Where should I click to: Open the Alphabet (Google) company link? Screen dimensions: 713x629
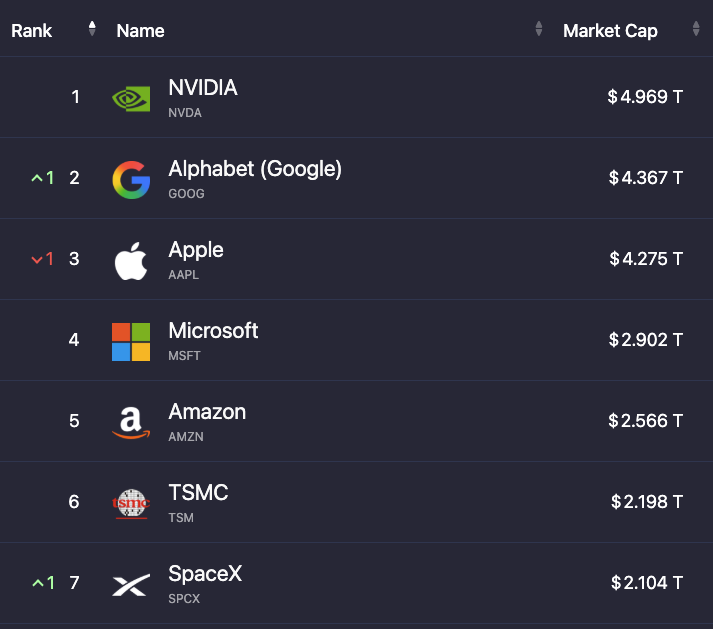[x=255, y=169]
